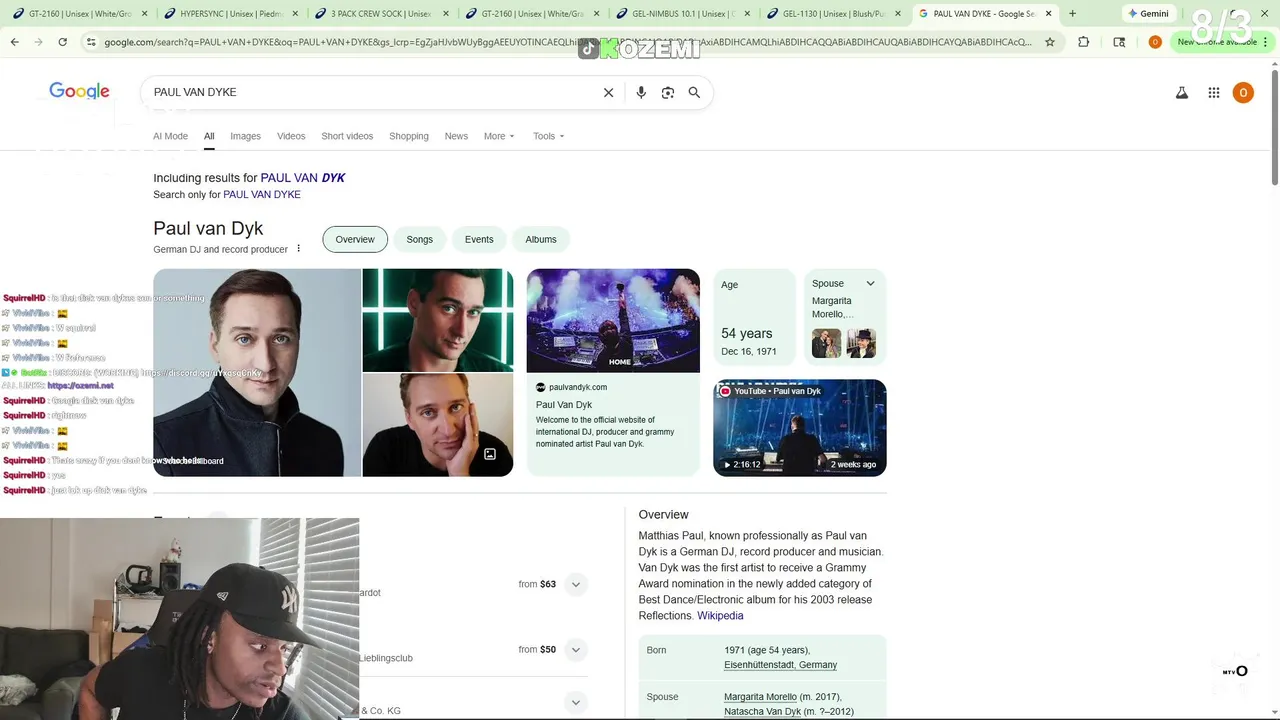Close the Paul Van Dyke Google Search tab
Screen dimensions: 1280x720
click(1049, 14)
